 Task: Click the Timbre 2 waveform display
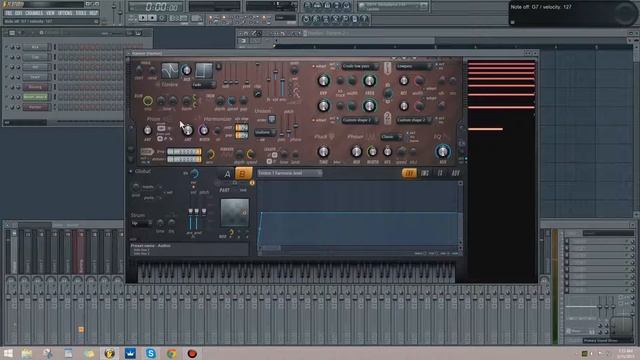click(204, 71)
